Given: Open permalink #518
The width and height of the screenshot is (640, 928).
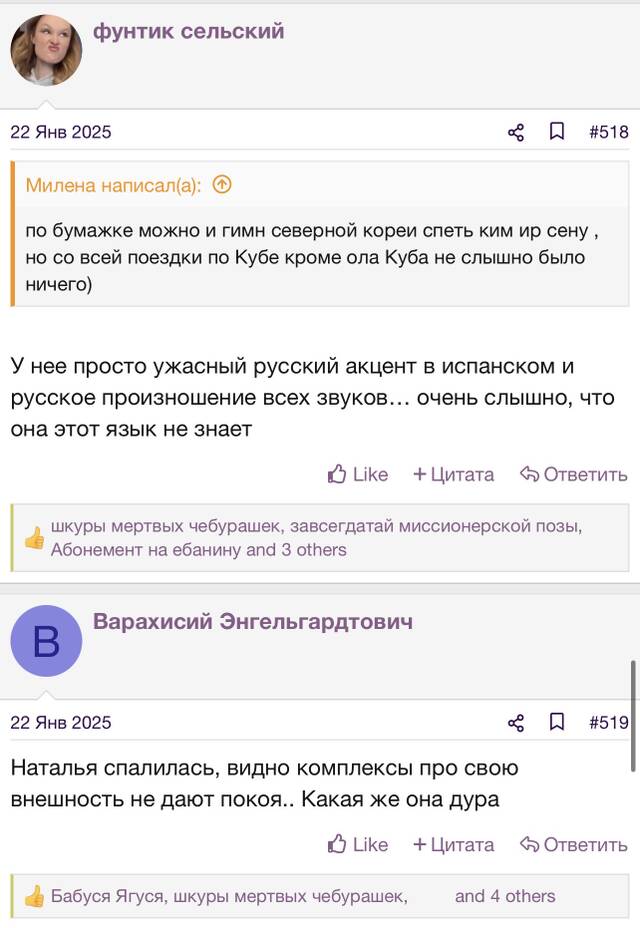Looking at the screenshot, I should (x=609, y=131).
